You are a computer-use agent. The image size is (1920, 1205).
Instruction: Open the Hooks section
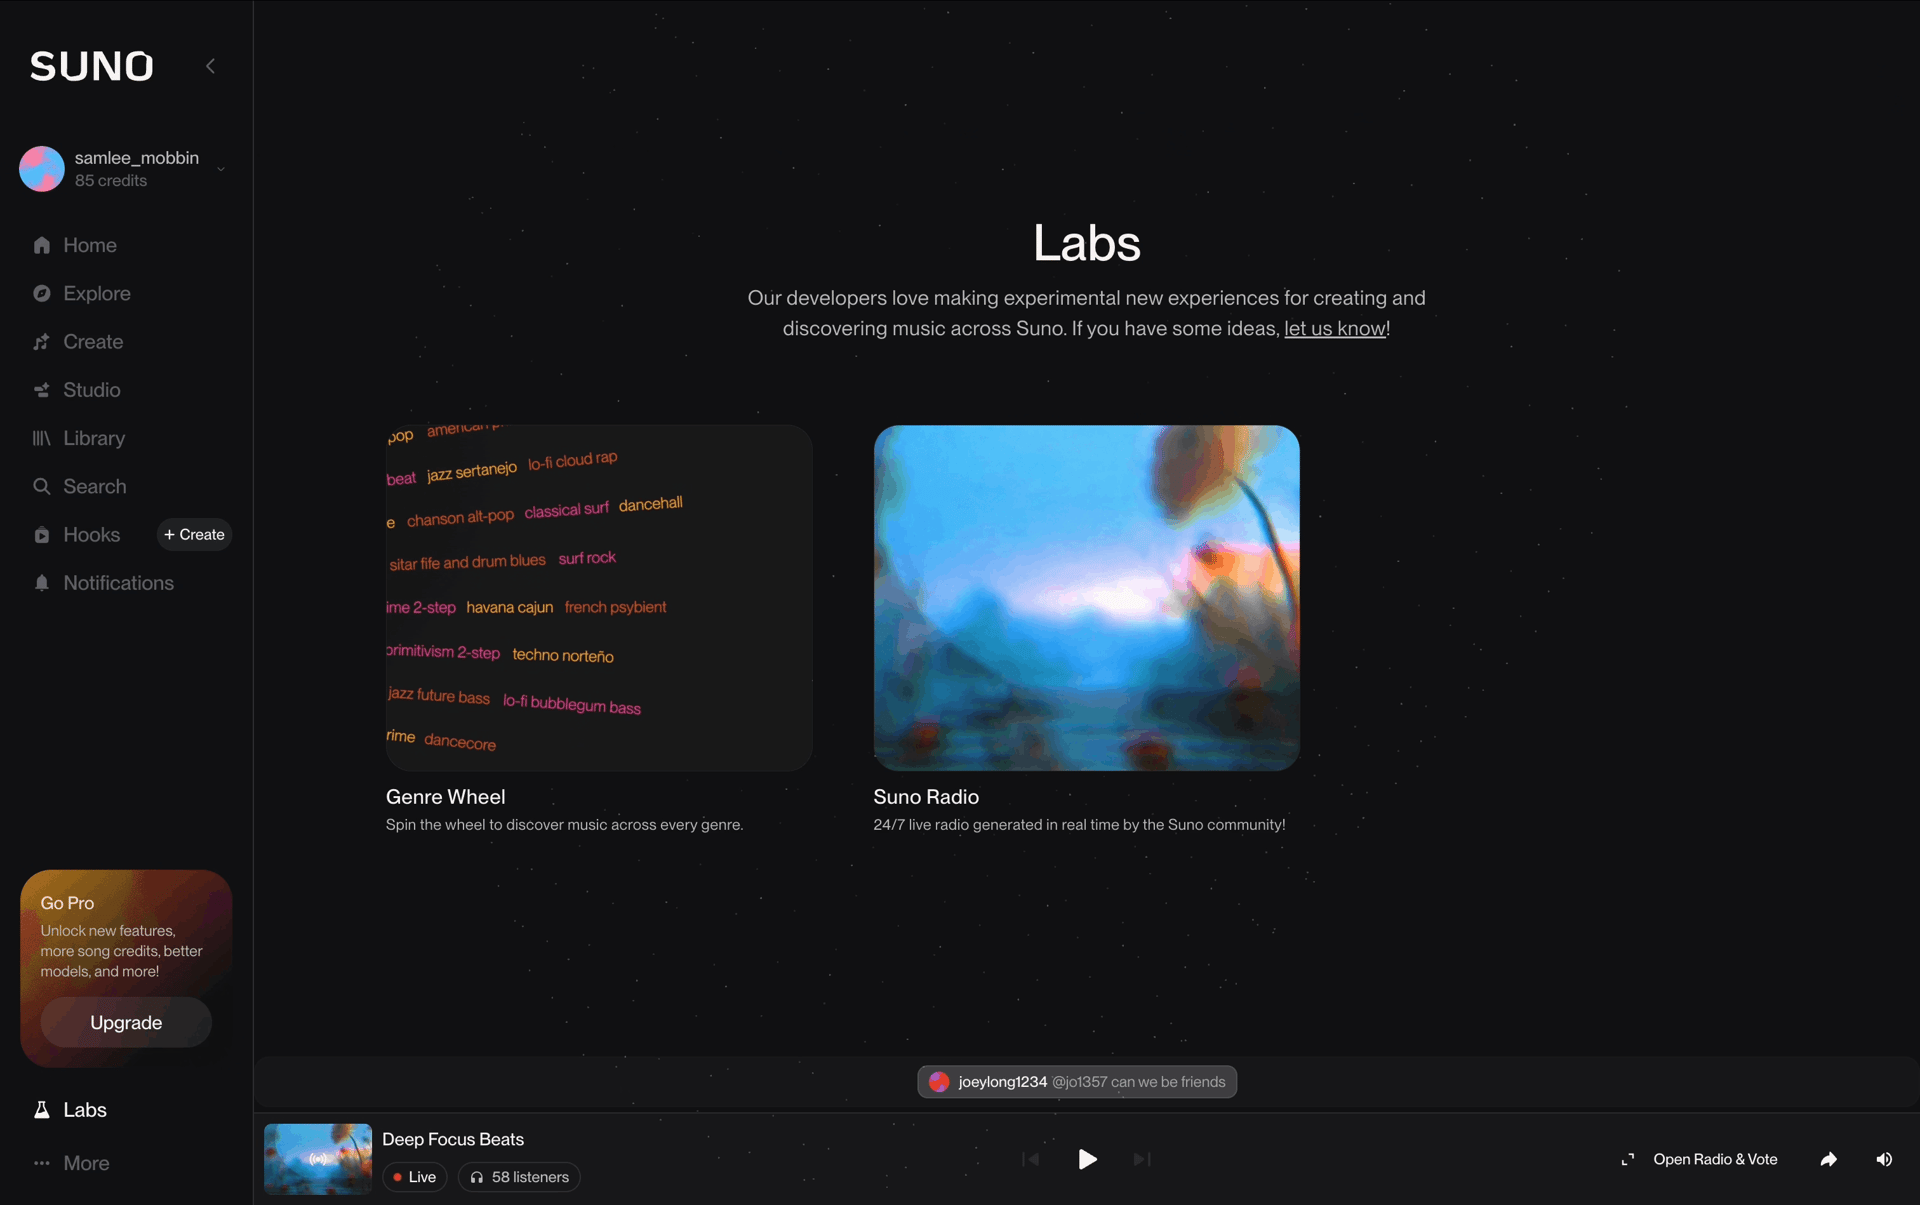pos(91,535)
